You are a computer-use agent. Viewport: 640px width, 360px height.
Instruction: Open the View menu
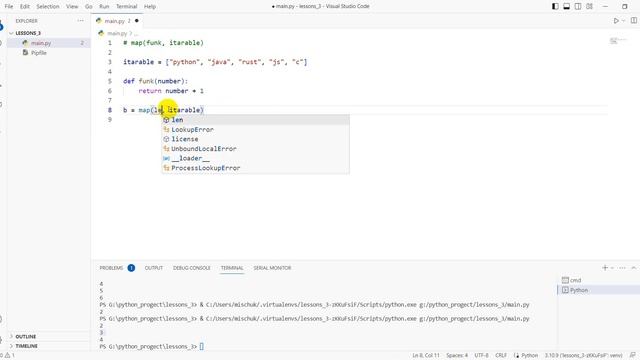point(72,6)
